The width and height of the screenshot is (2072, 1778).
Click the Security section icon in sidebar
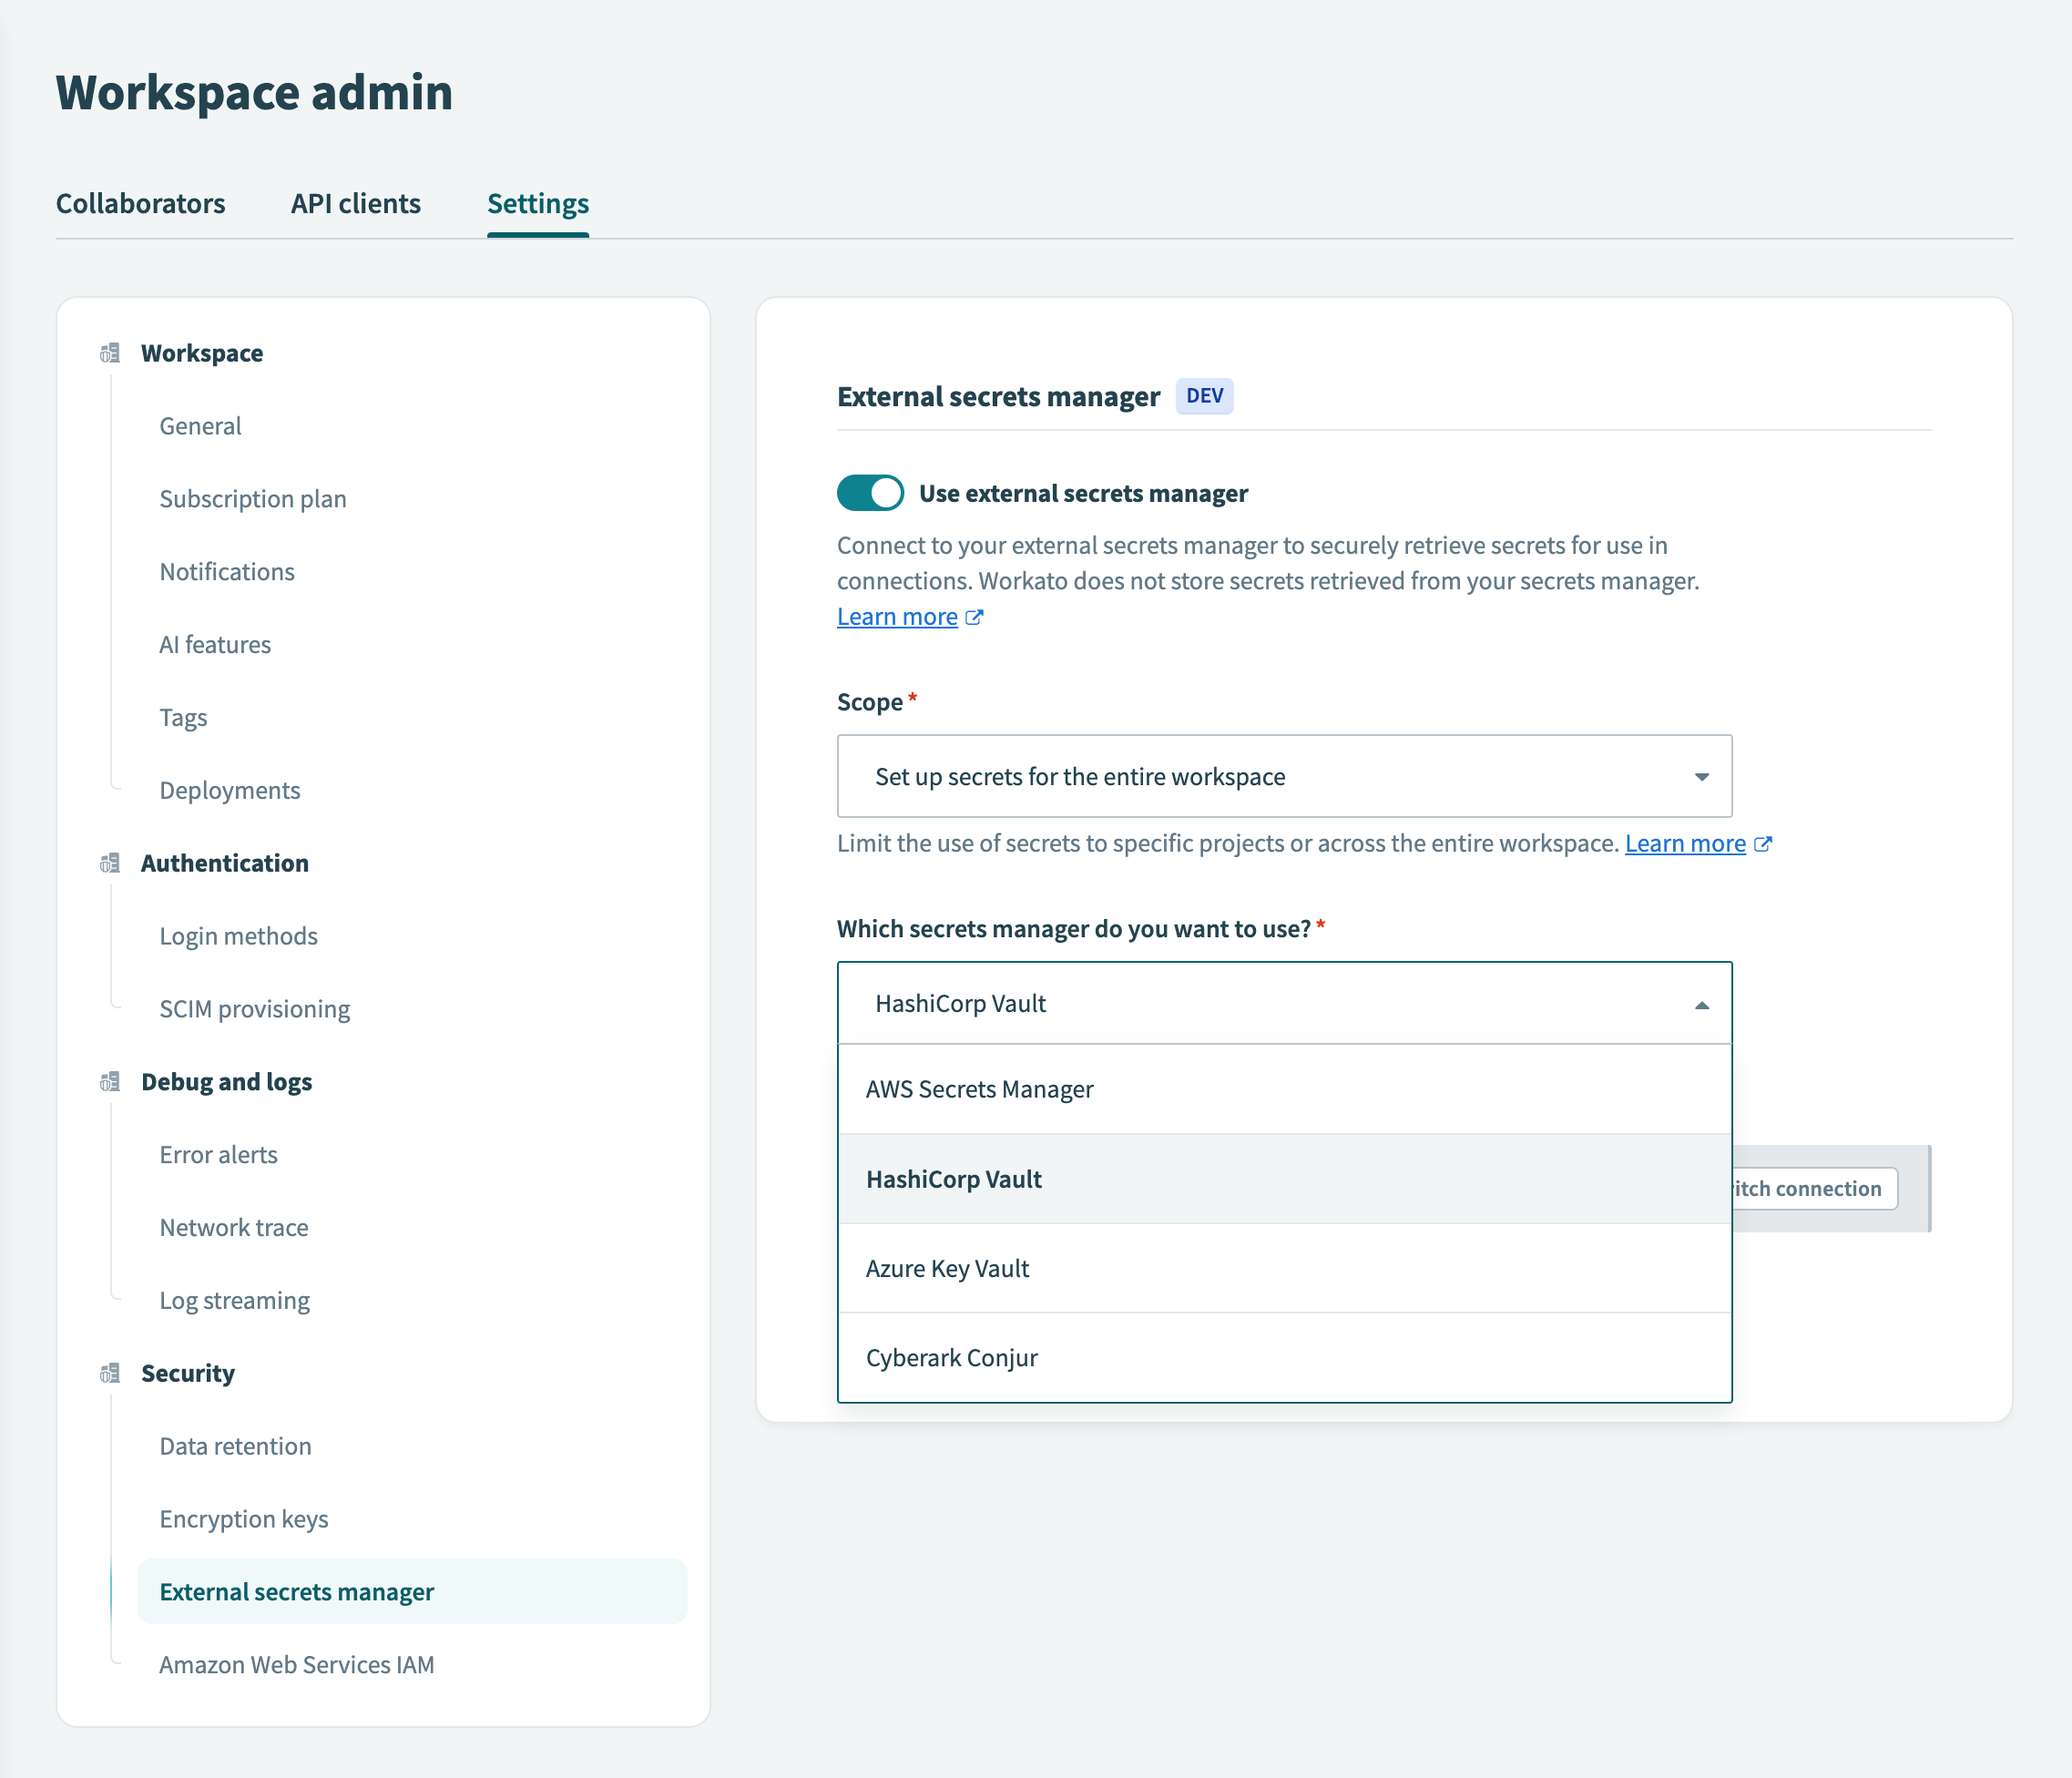tap(110, 1372)
